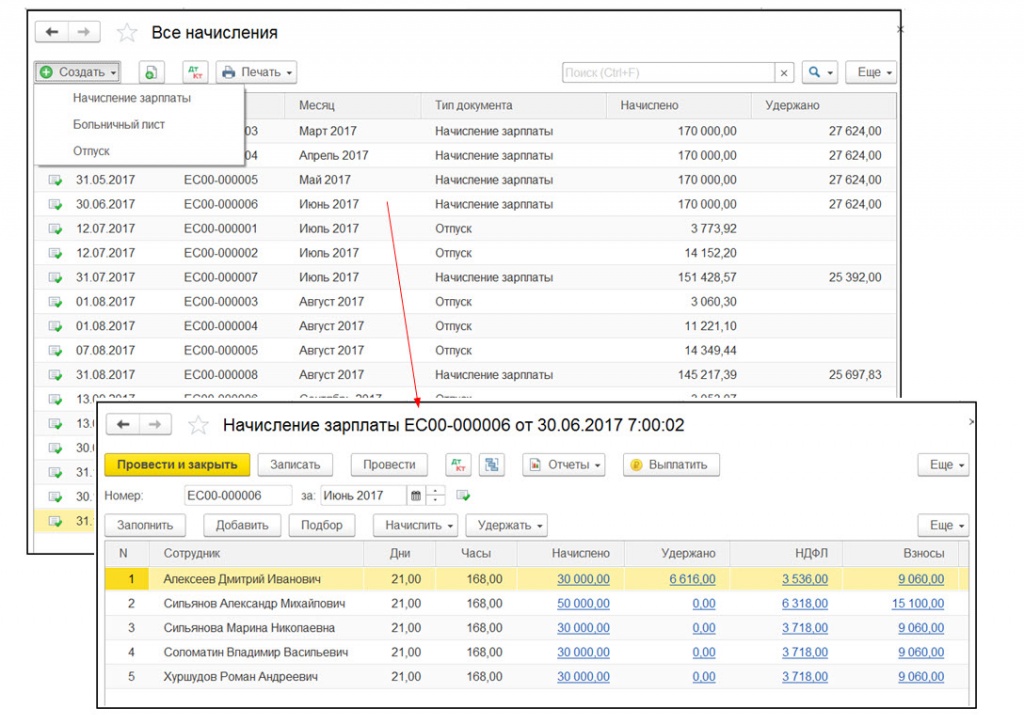This screenshot has width=1024, height=724.
Task: Open the search options dropdown with the magnifier
Action: pos(820,72)
